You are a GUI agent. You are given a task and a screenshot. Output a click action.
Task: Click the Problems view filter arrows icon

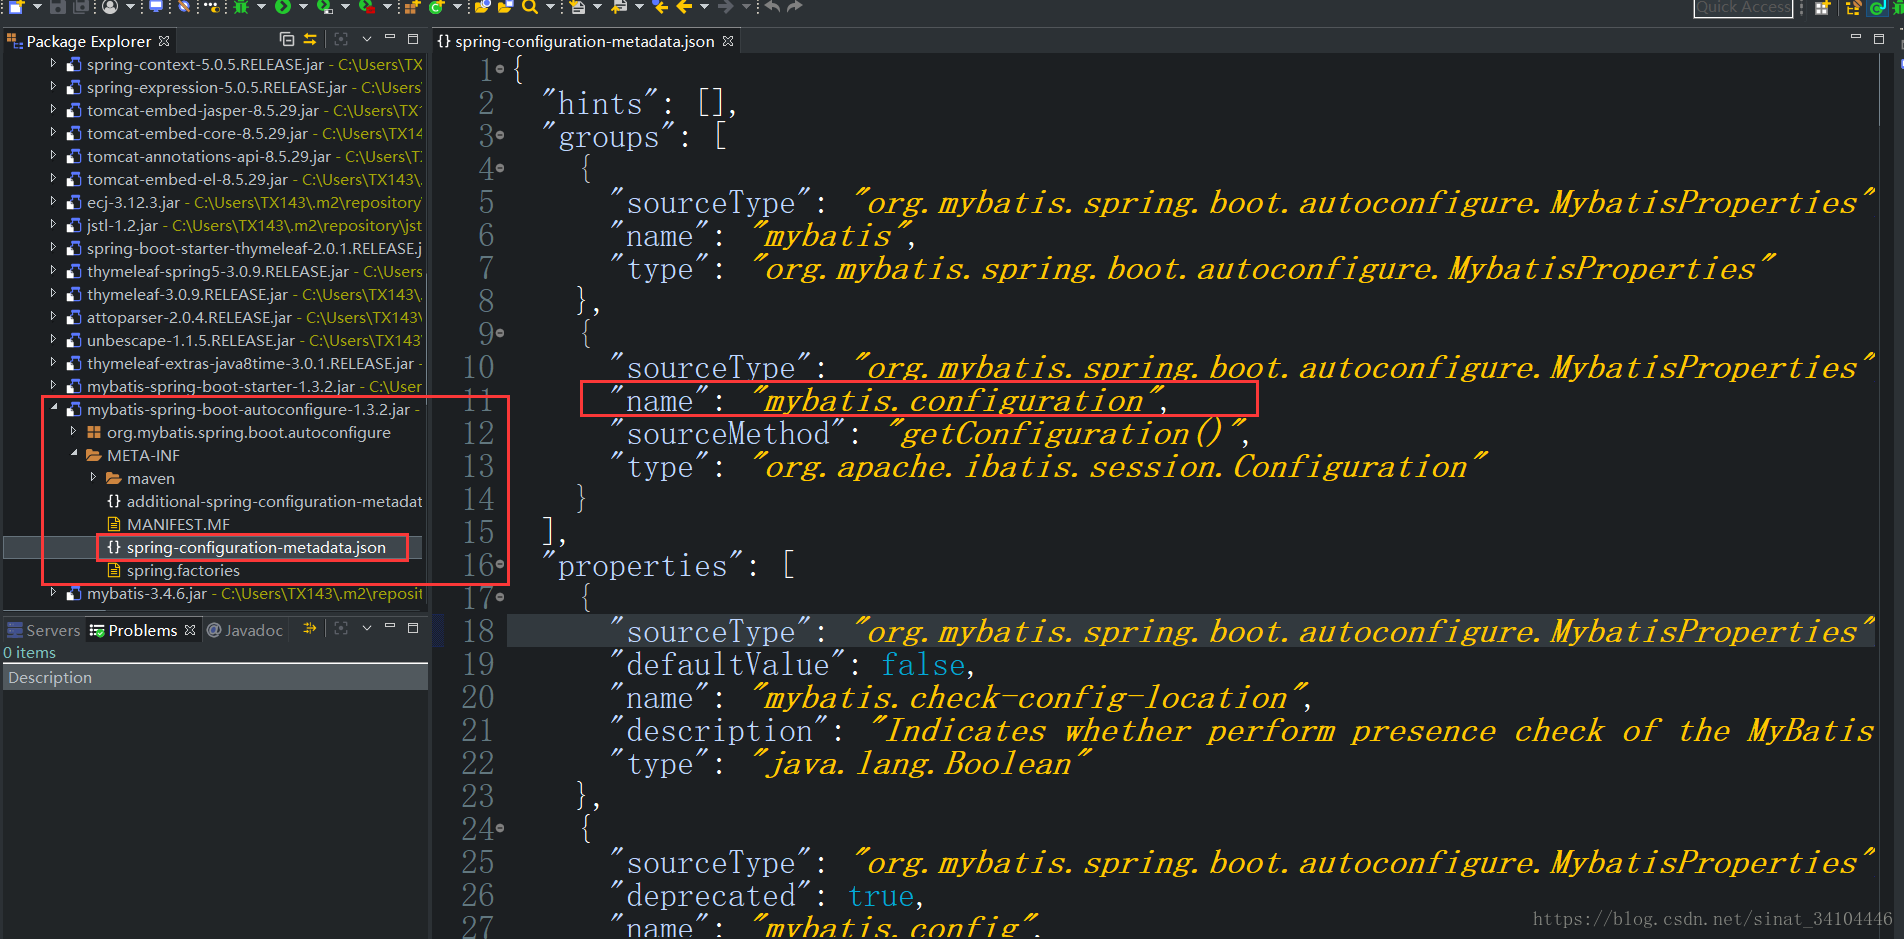click(x=310, y=628)
